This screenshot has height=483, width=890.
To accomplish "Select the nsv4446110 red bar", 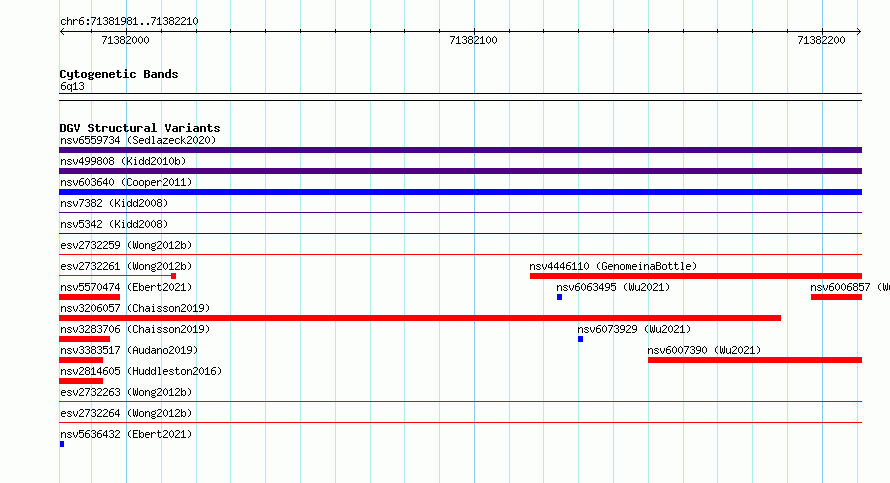I will pos(696,276).
